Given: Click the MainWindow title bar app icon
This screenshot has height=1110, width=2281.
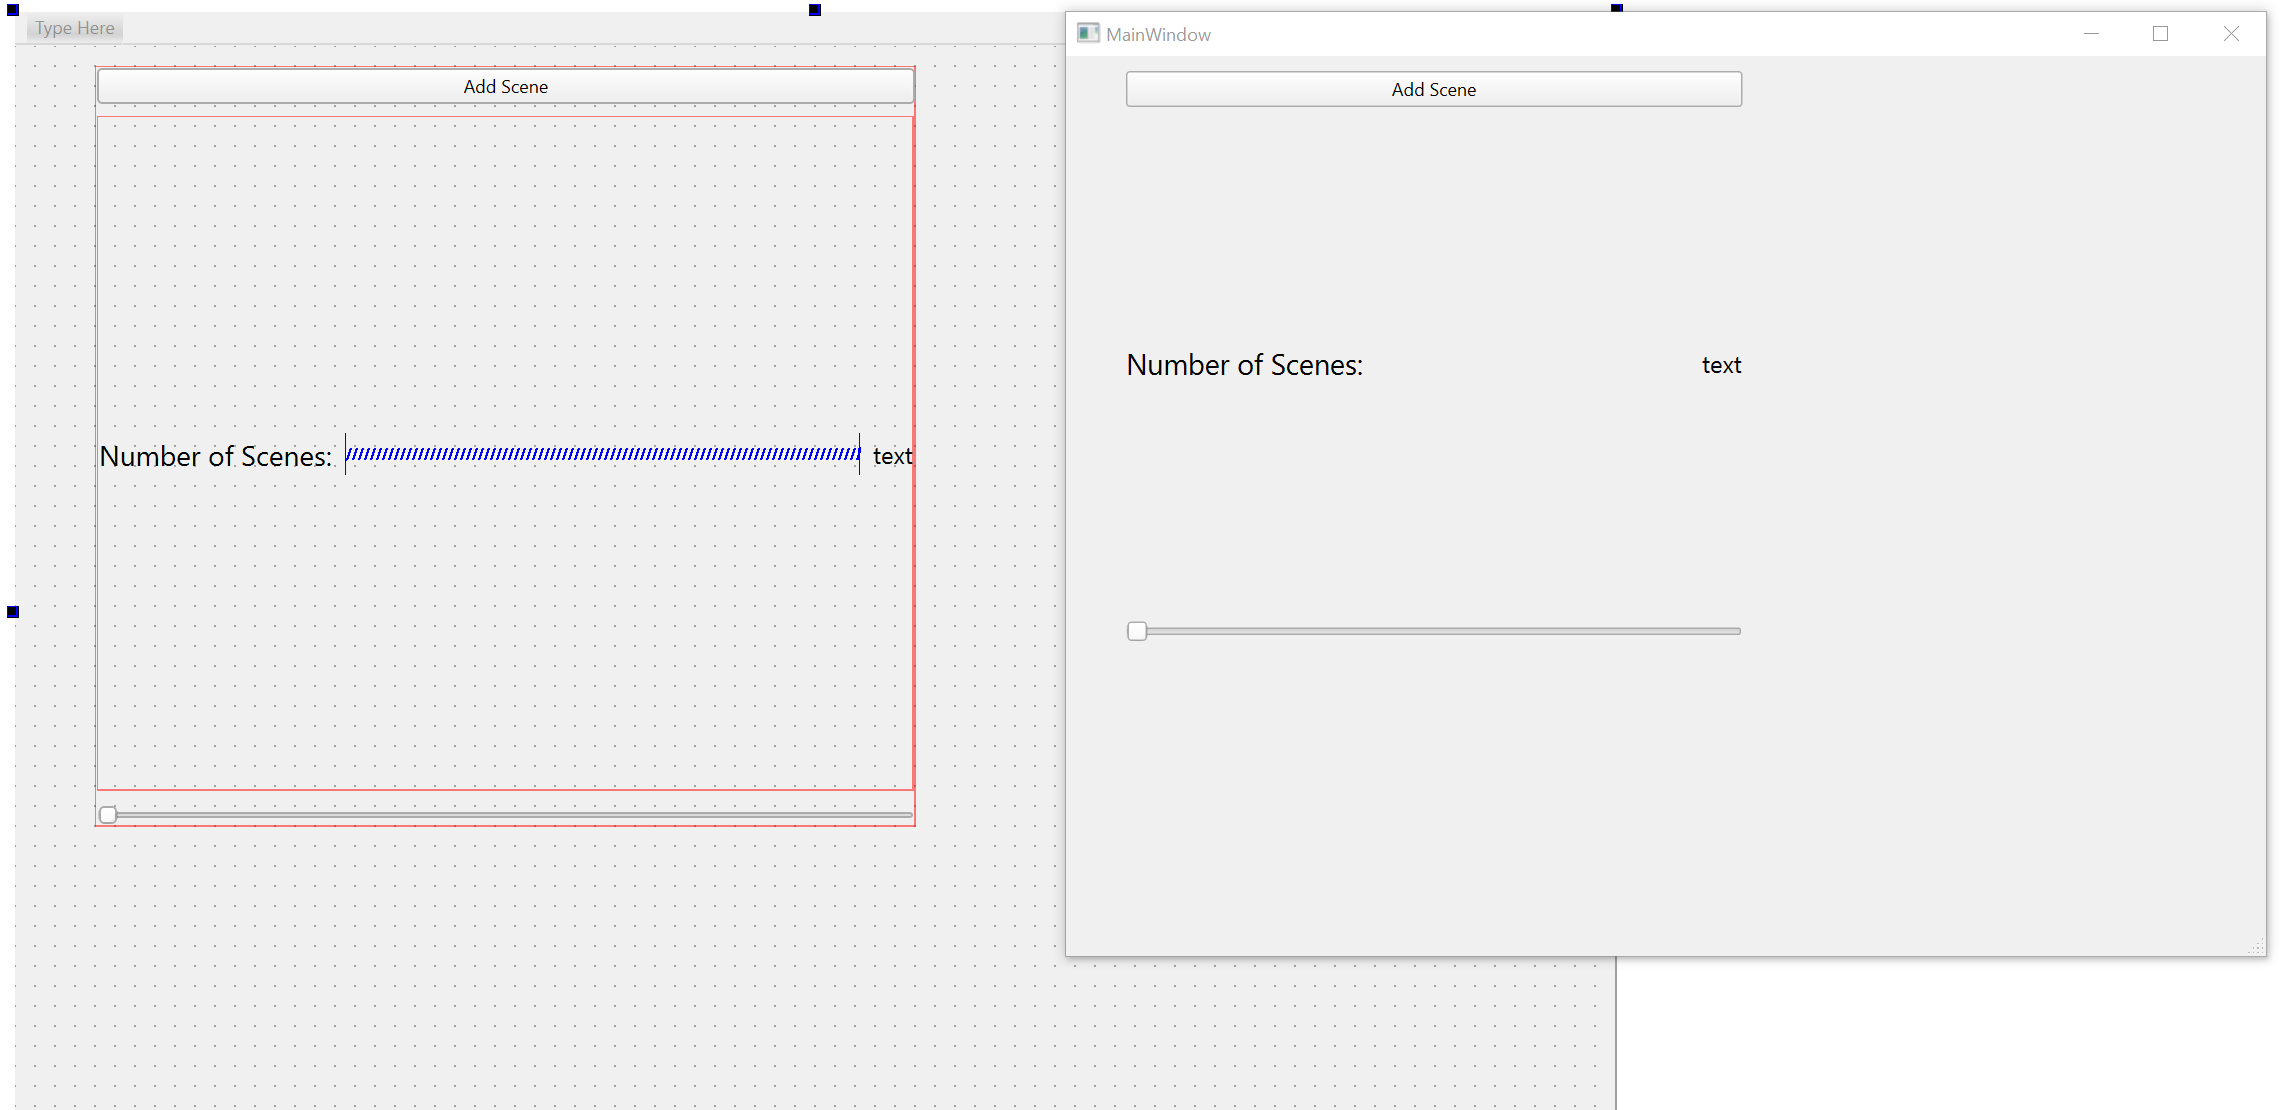Looking at the screenshot, I should point(1088,34).
